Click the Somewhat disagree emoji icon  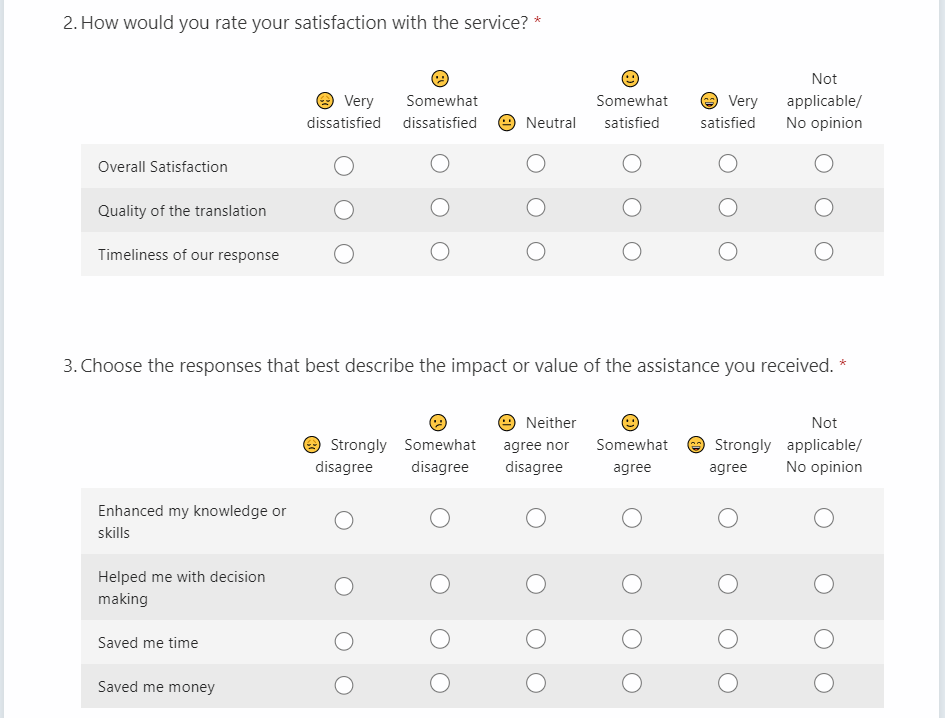coord(439,423)
